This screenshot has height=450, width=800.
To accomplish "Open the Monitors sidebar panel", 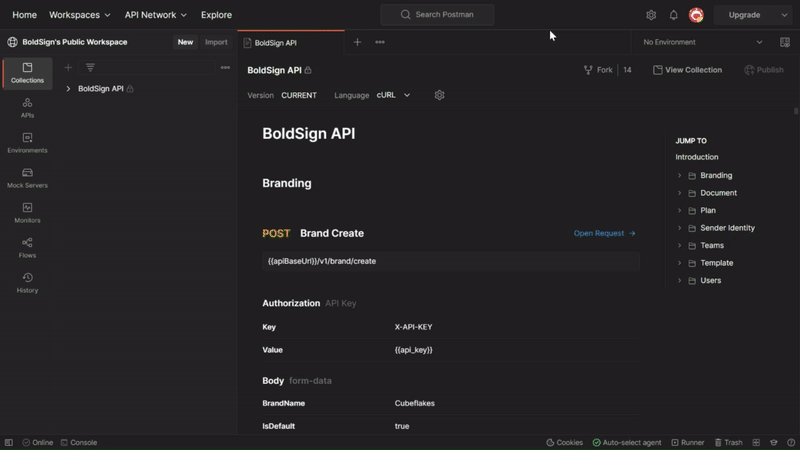I will [27, 213].
